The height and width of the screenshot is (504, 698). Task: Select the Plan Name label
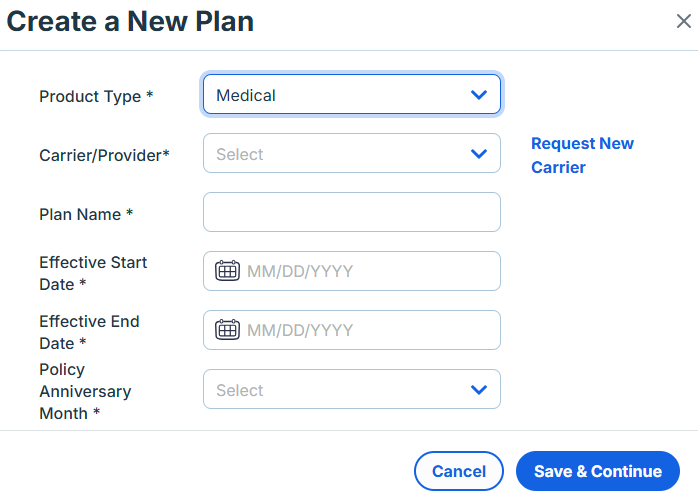pyautogui.click(x=86, y=214)
